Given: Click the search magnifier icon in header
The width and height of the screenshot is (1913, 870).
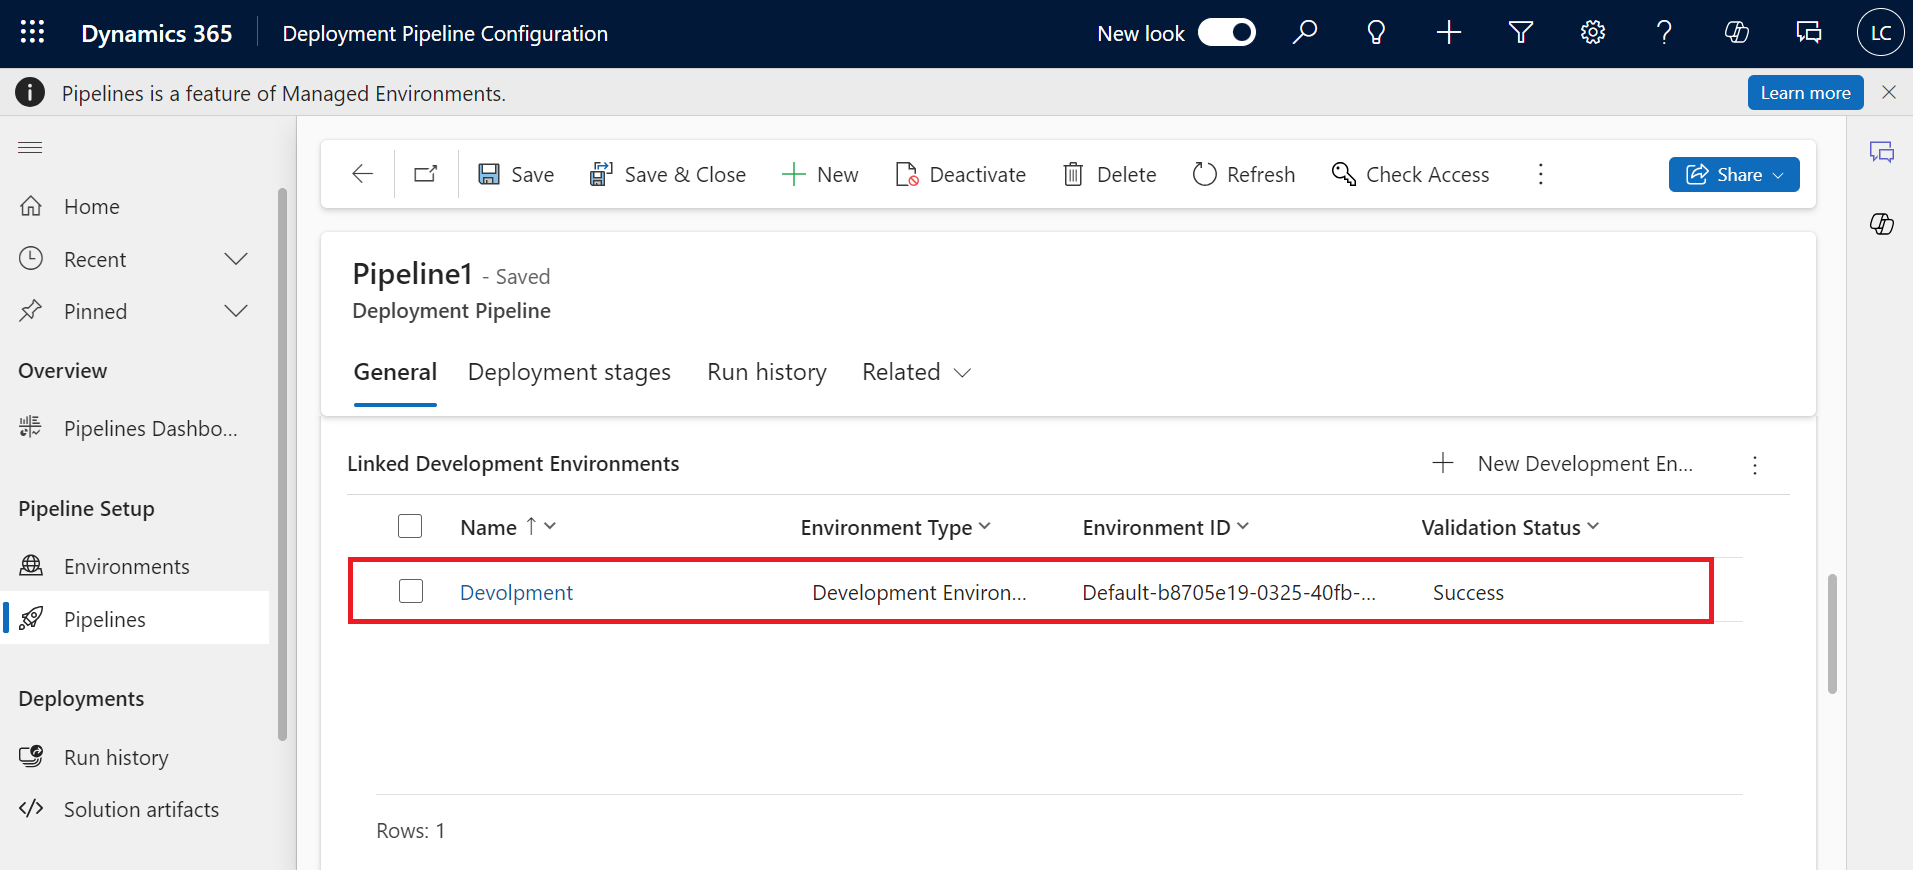Looking at the screenshot, I should (x=1304, y=33).
